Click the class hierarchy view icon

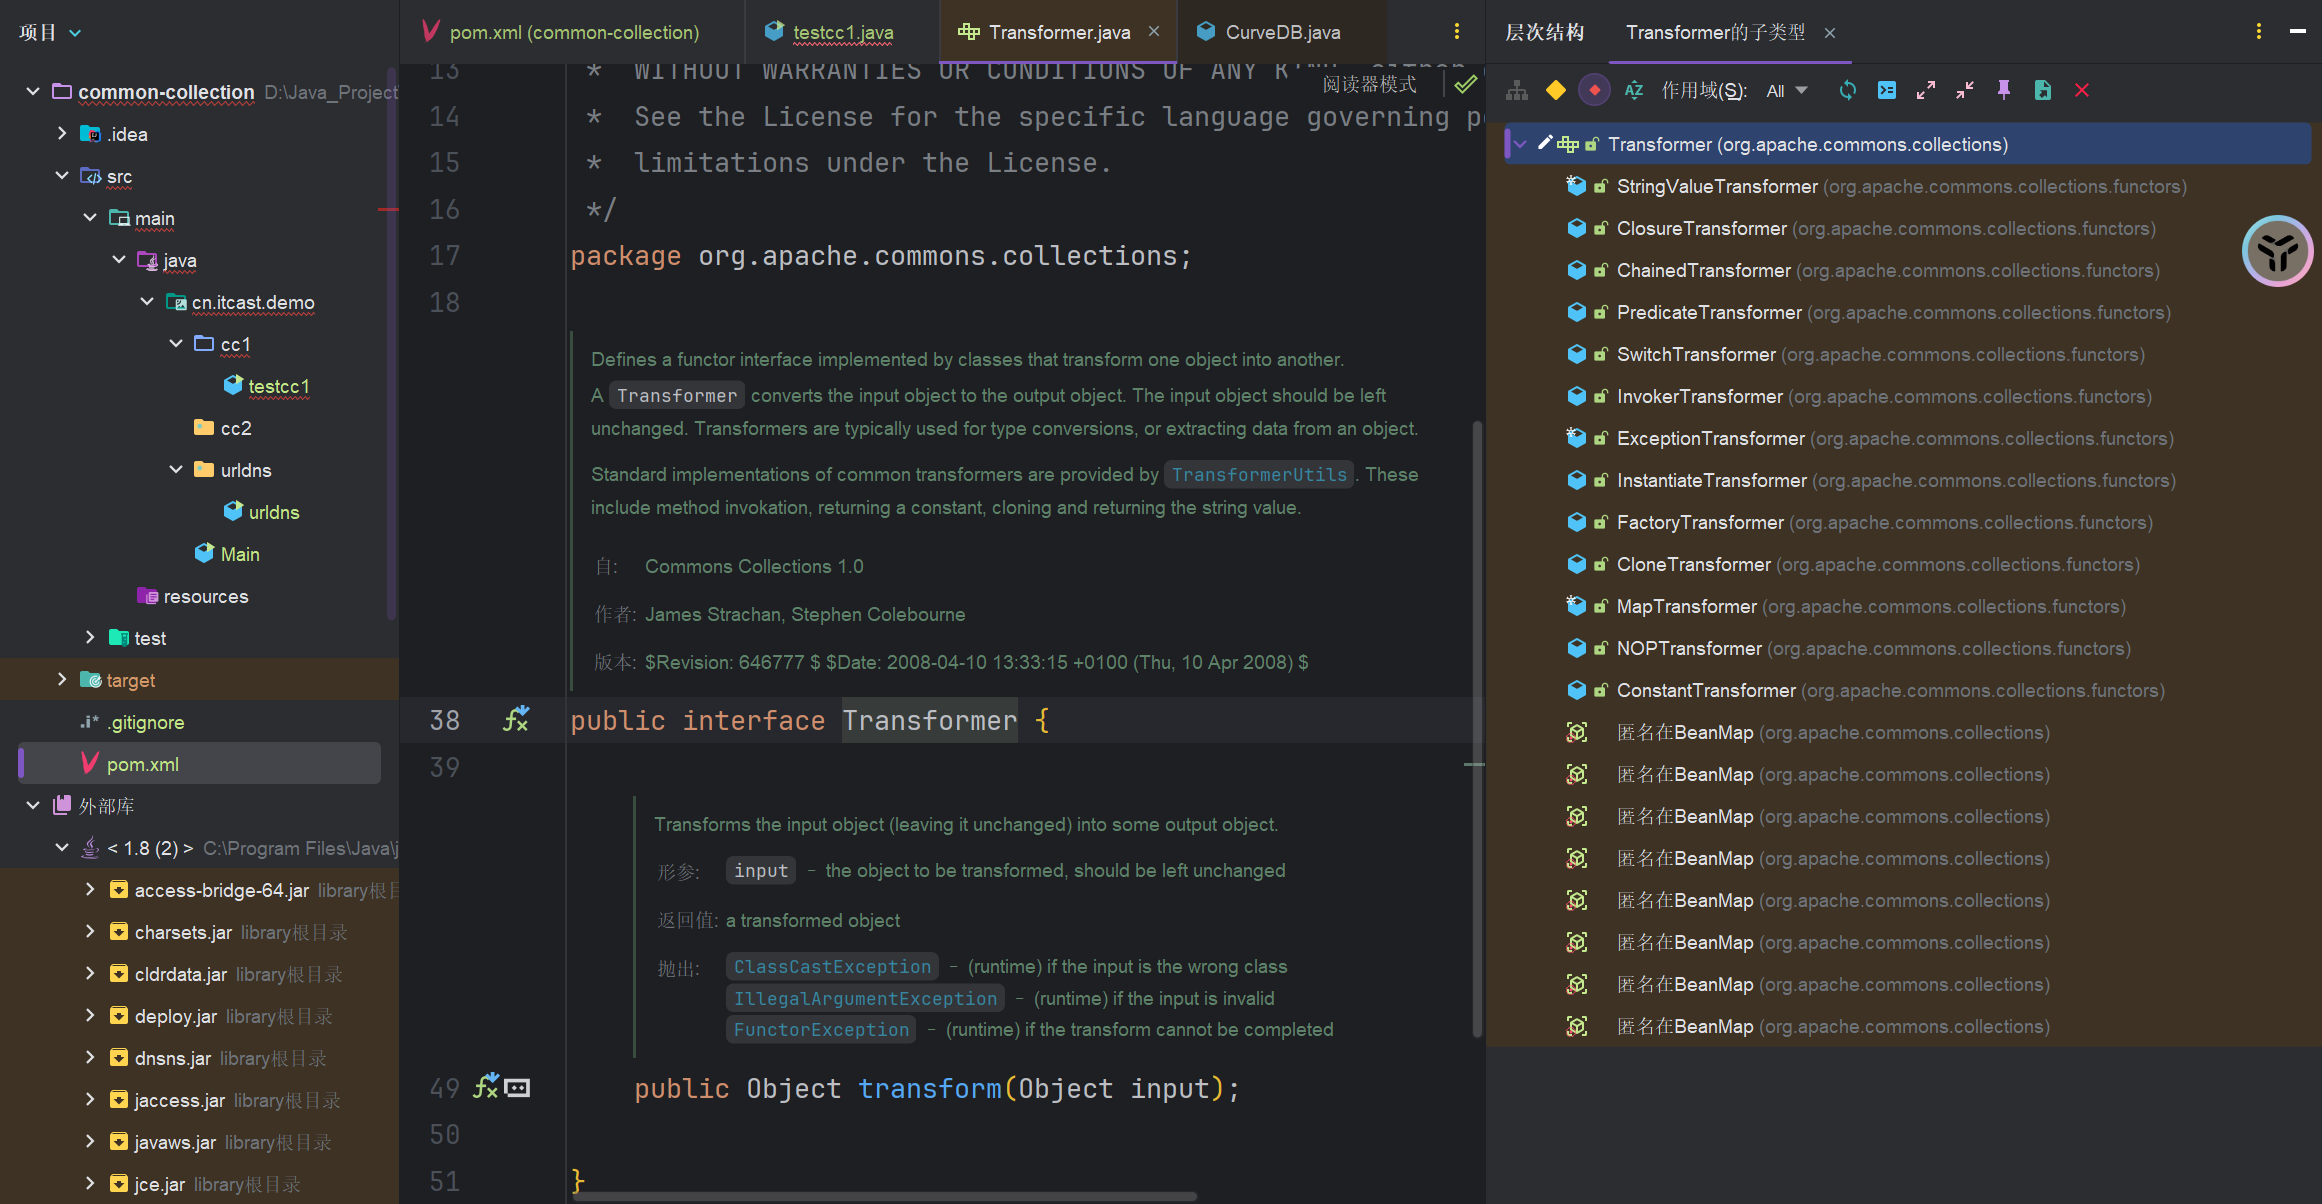(1517, 91)
